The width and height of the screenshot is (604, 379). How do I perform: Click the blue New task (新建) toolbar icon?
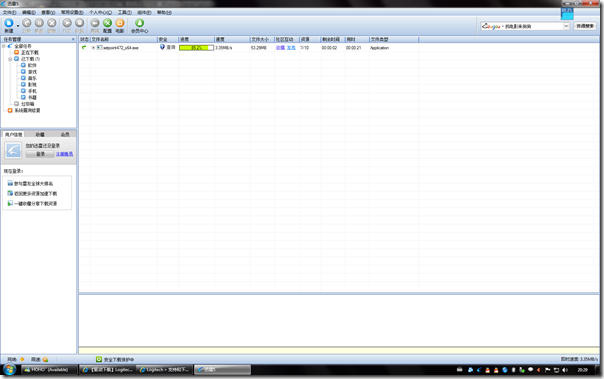pos(9,23)
